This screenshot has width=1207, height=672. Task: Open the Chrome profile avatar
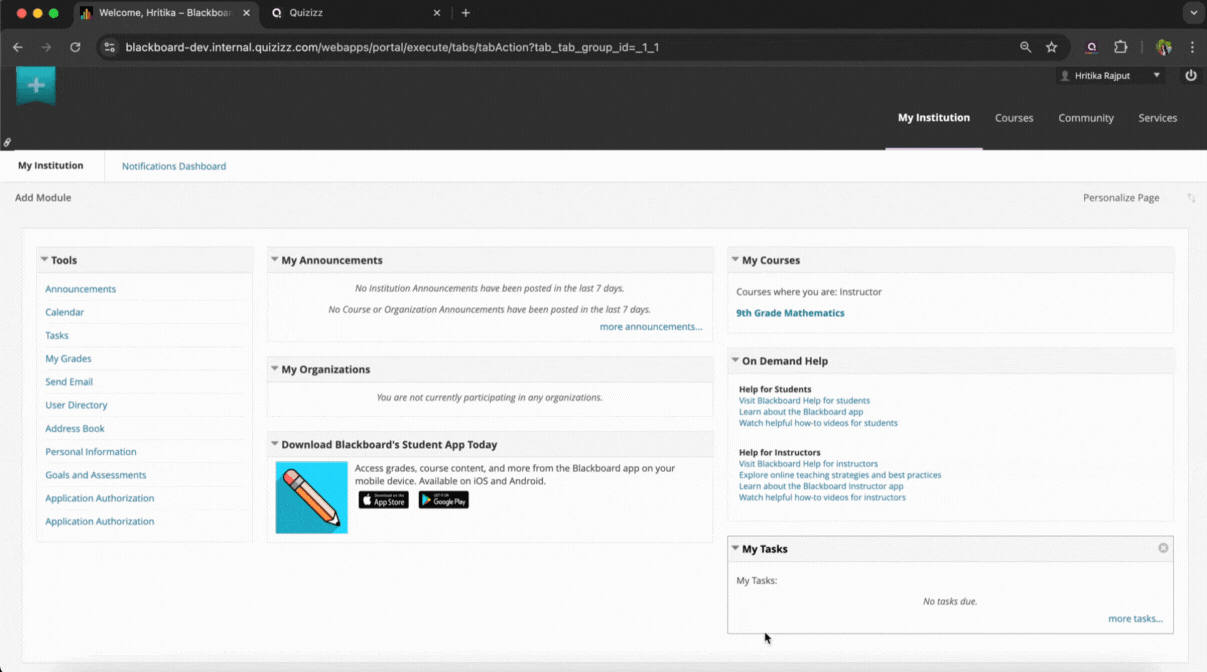coord(1163,47)
